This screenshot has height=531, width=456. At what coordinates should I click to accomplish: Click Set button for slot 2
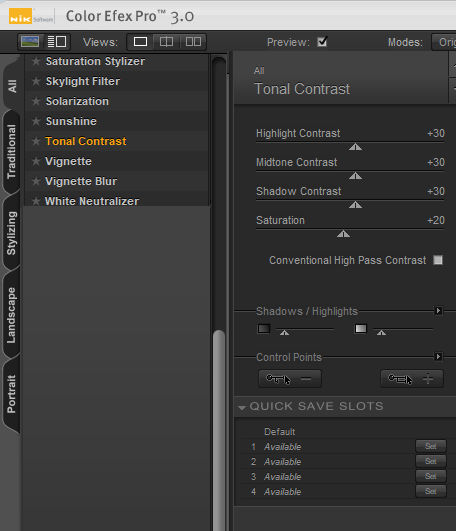click(x=431, y=461)
